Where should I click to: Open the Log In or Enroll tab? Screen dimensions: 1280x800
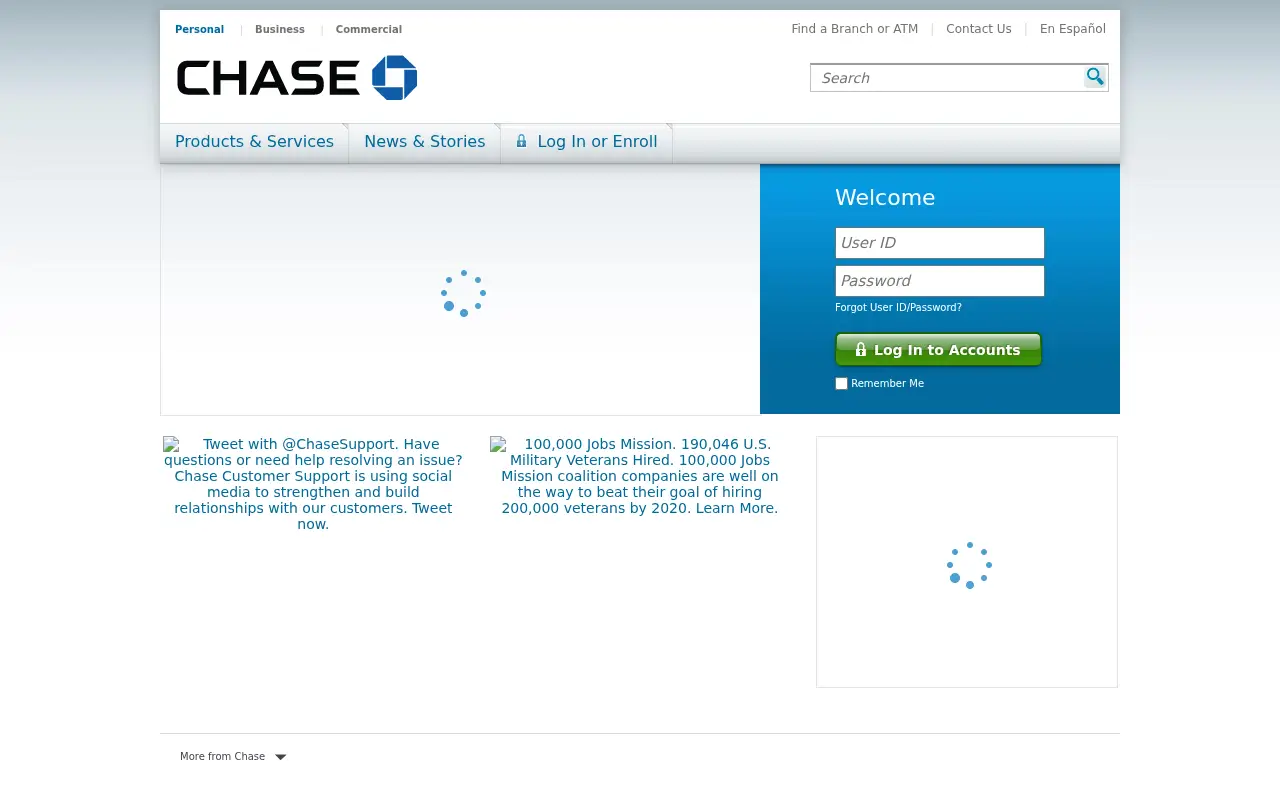[587, 142]
